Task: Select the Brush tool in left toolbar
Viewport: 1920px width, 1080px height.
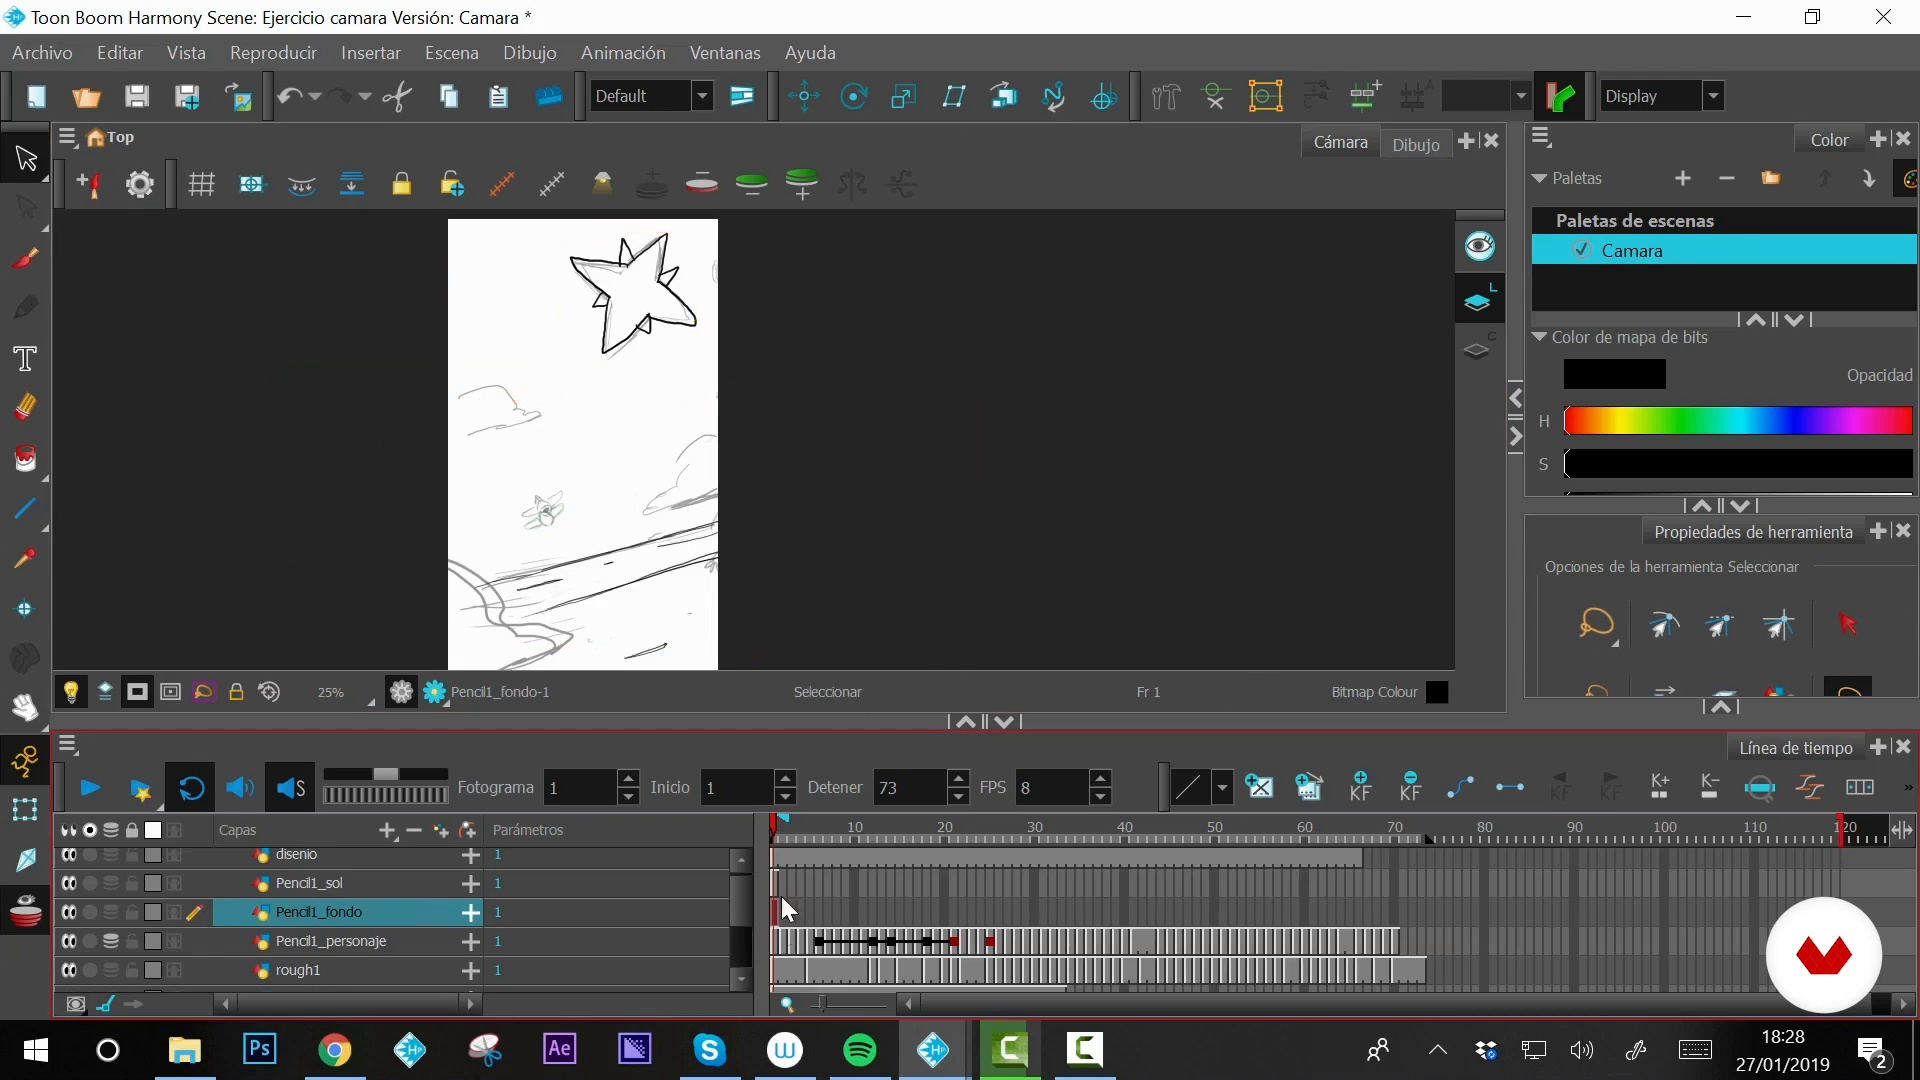Action: (x=25, y=258)
